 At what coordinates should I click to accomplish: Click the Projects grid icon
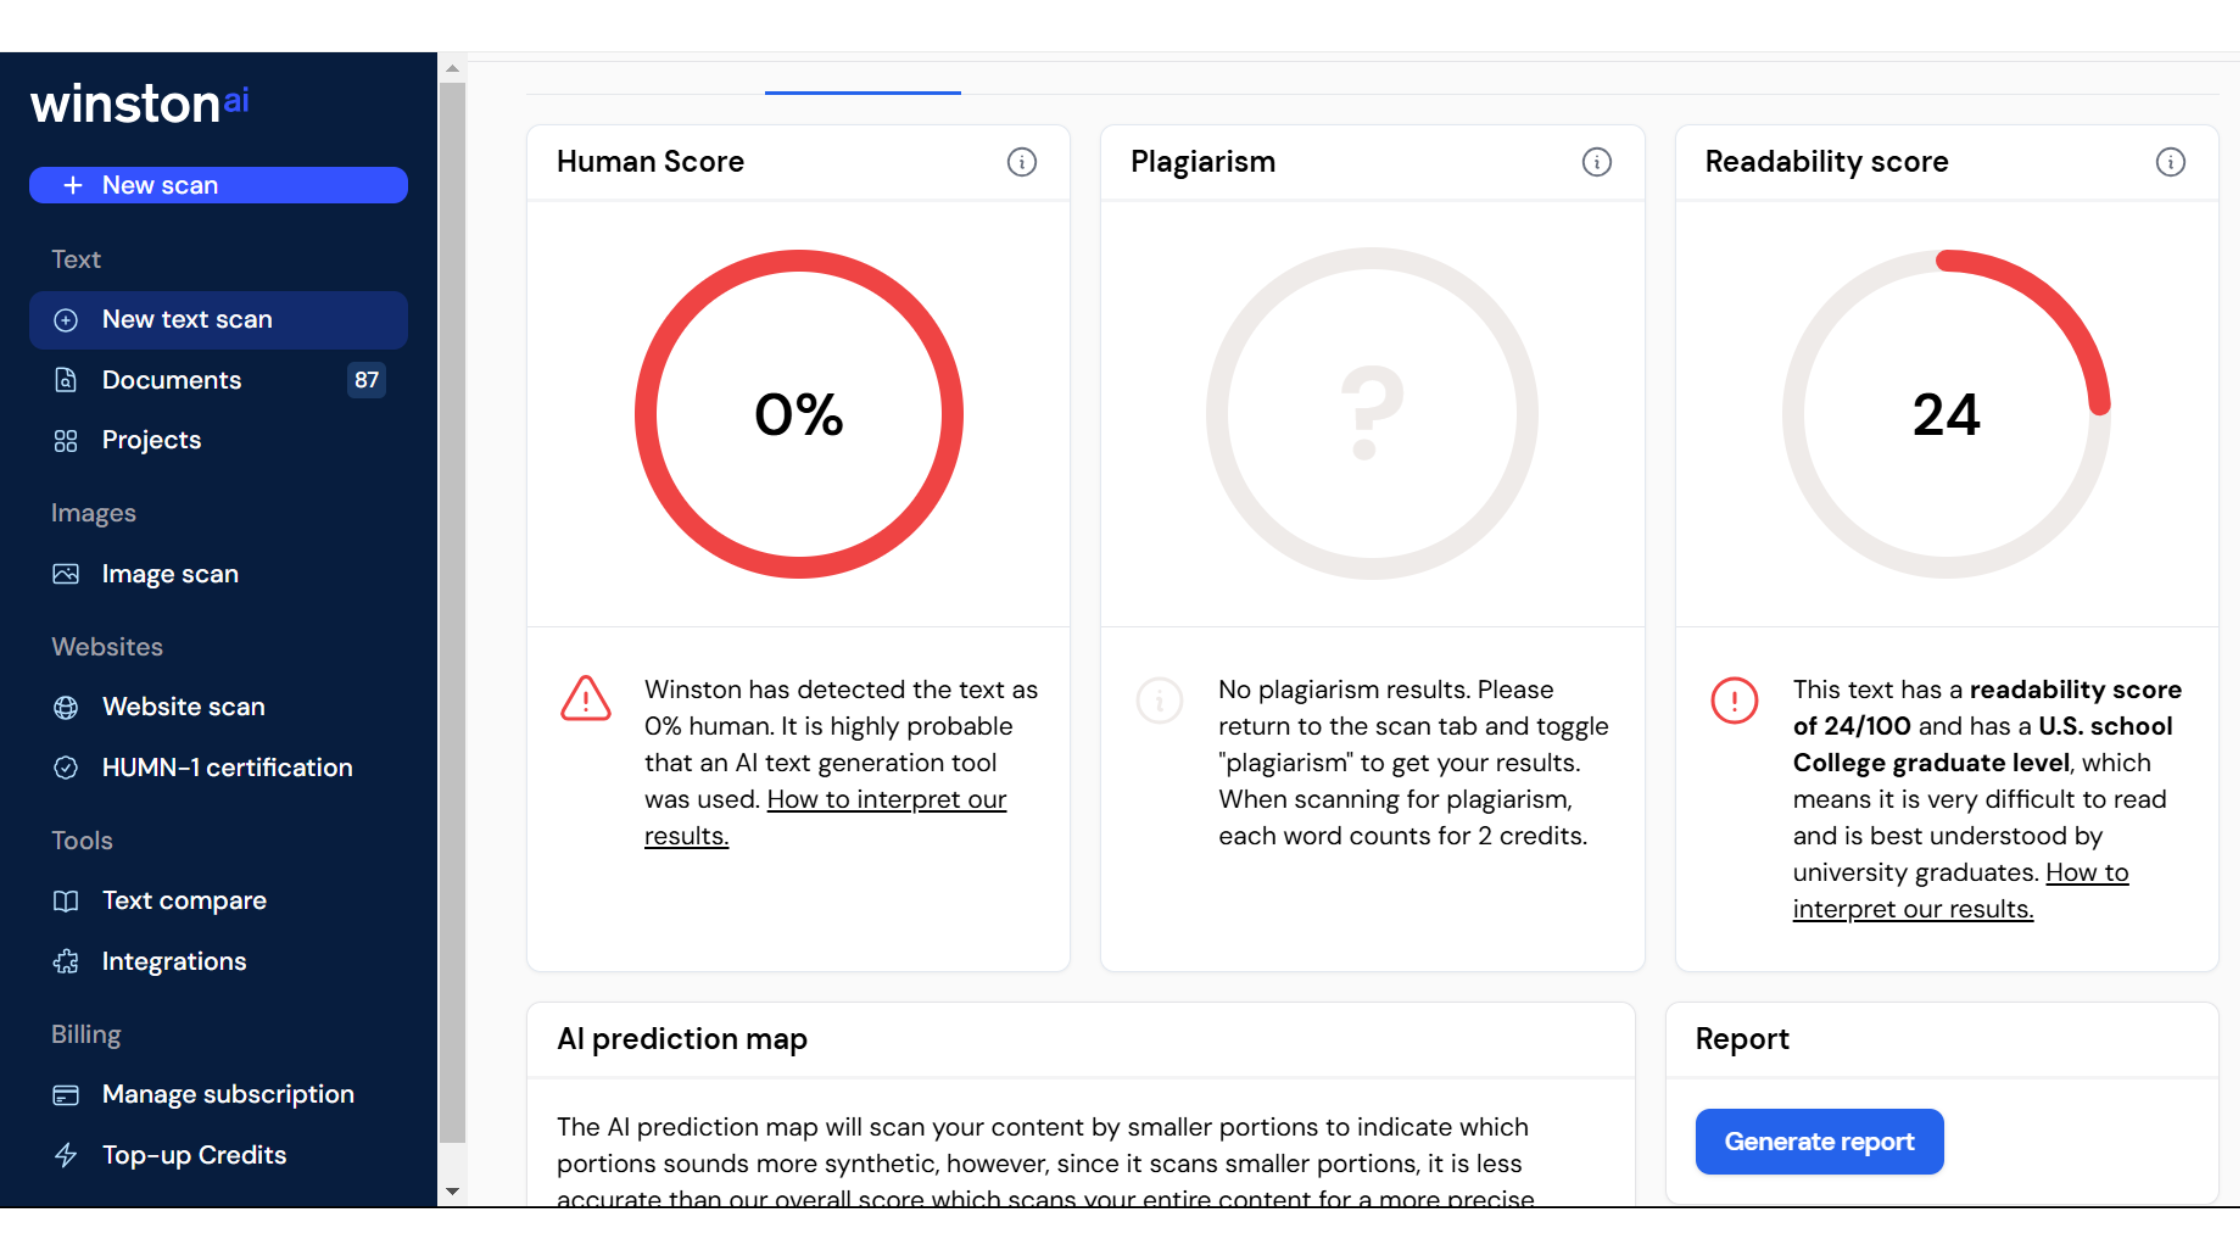pyautogui.click(x=66, y=441)
